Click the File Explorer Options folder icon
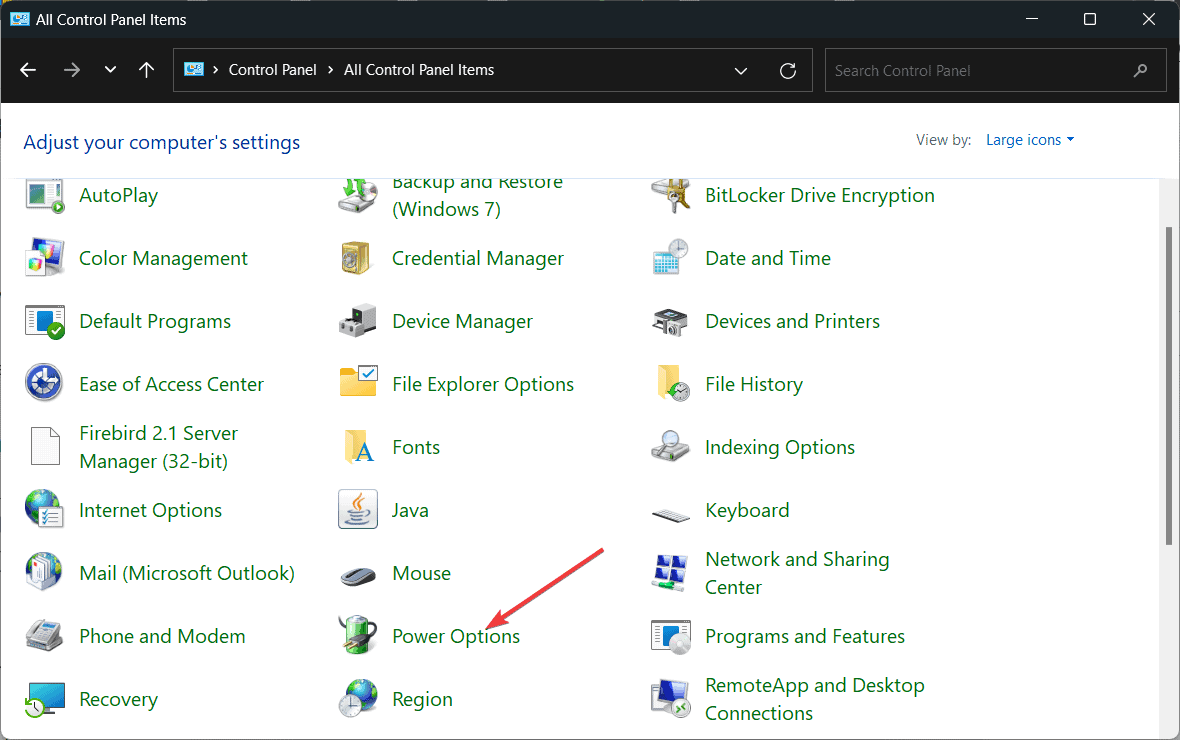This screenshot has width=1180, height=740. coord(358,382)
